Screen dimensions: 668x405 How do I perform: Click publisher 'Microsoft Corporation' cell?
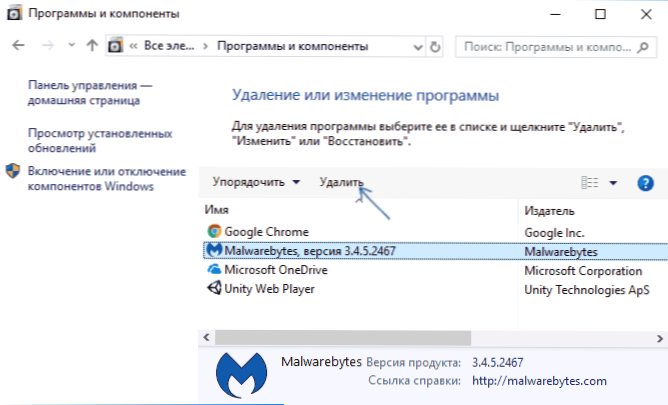pyautogui.click(x=583, y=271)
